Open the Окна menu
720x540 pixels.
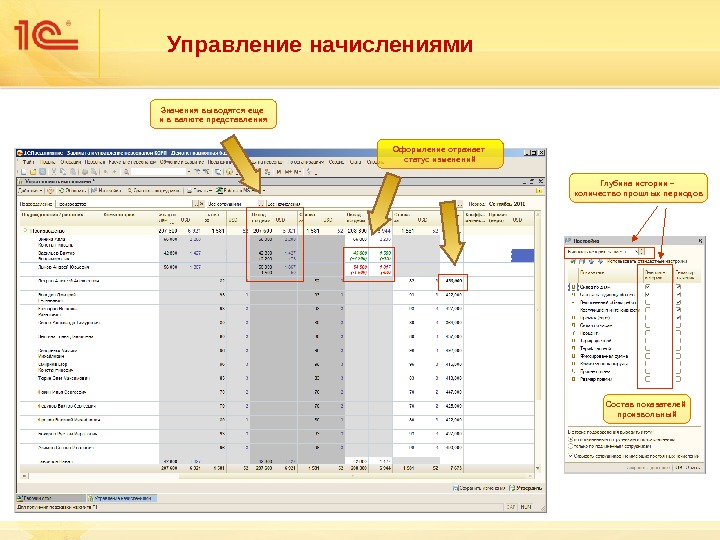pos(355,162)
